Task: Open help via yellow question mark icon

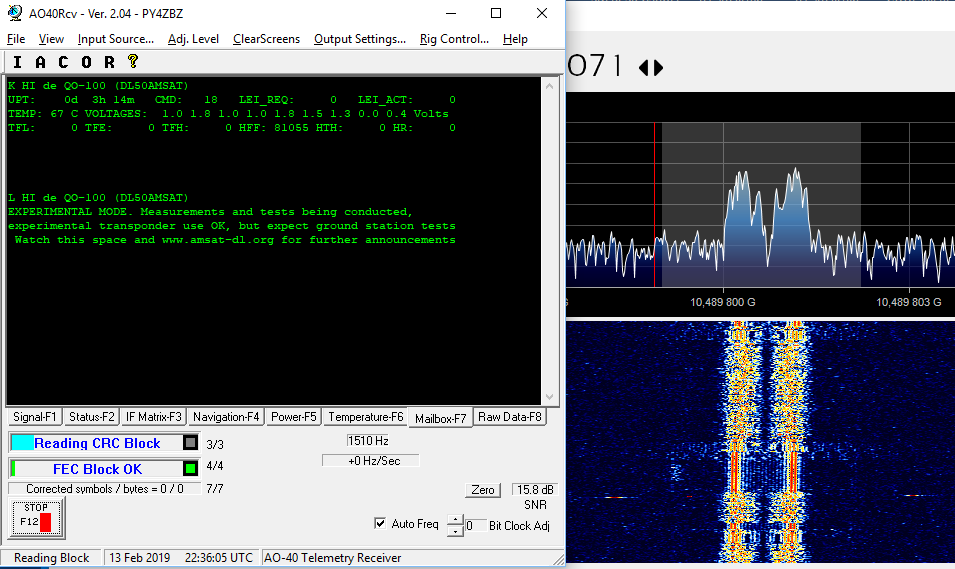Action: 131,62
